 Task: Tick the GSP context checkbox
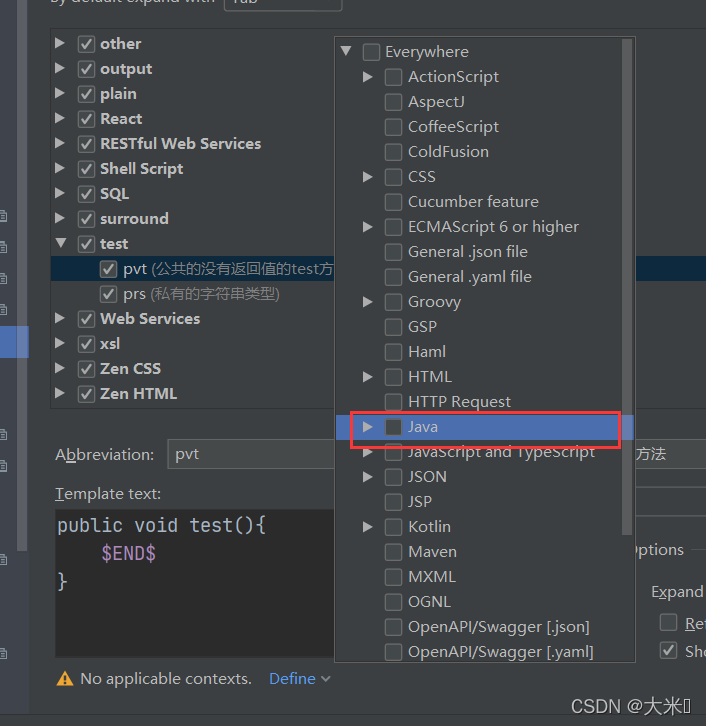click(x=394, y=327)
